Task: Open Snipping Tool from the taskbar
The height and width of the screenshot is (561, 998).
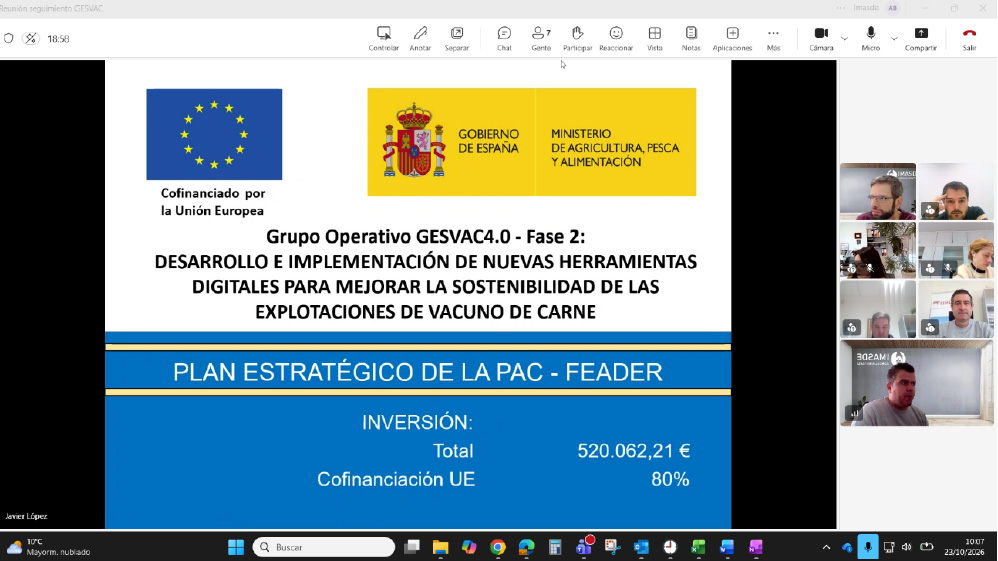Action: coord(612,547)
